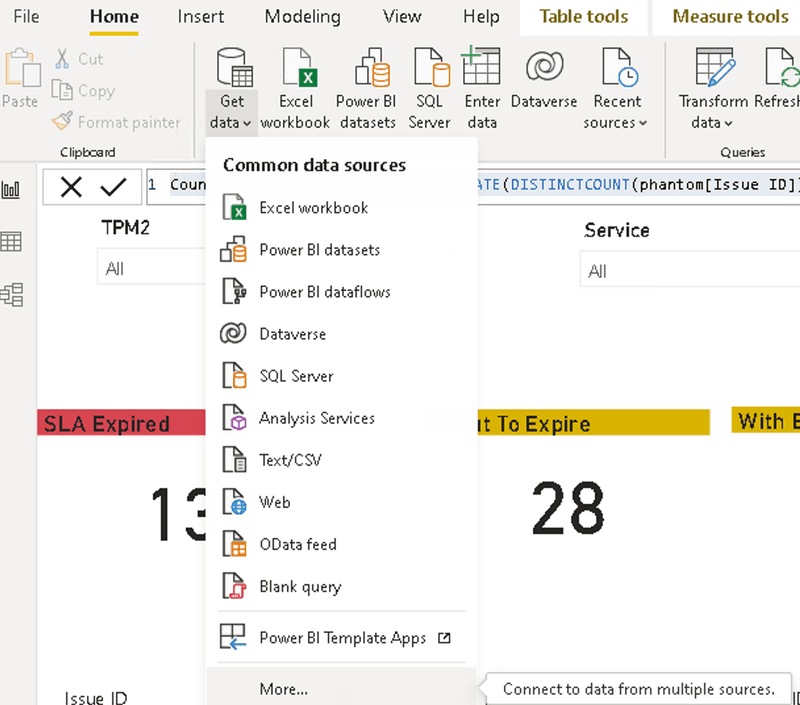This screenshot has height=705, width=800.
Task: Switch to the Modeling ribbon tab
Action: (x=302, y=17)
